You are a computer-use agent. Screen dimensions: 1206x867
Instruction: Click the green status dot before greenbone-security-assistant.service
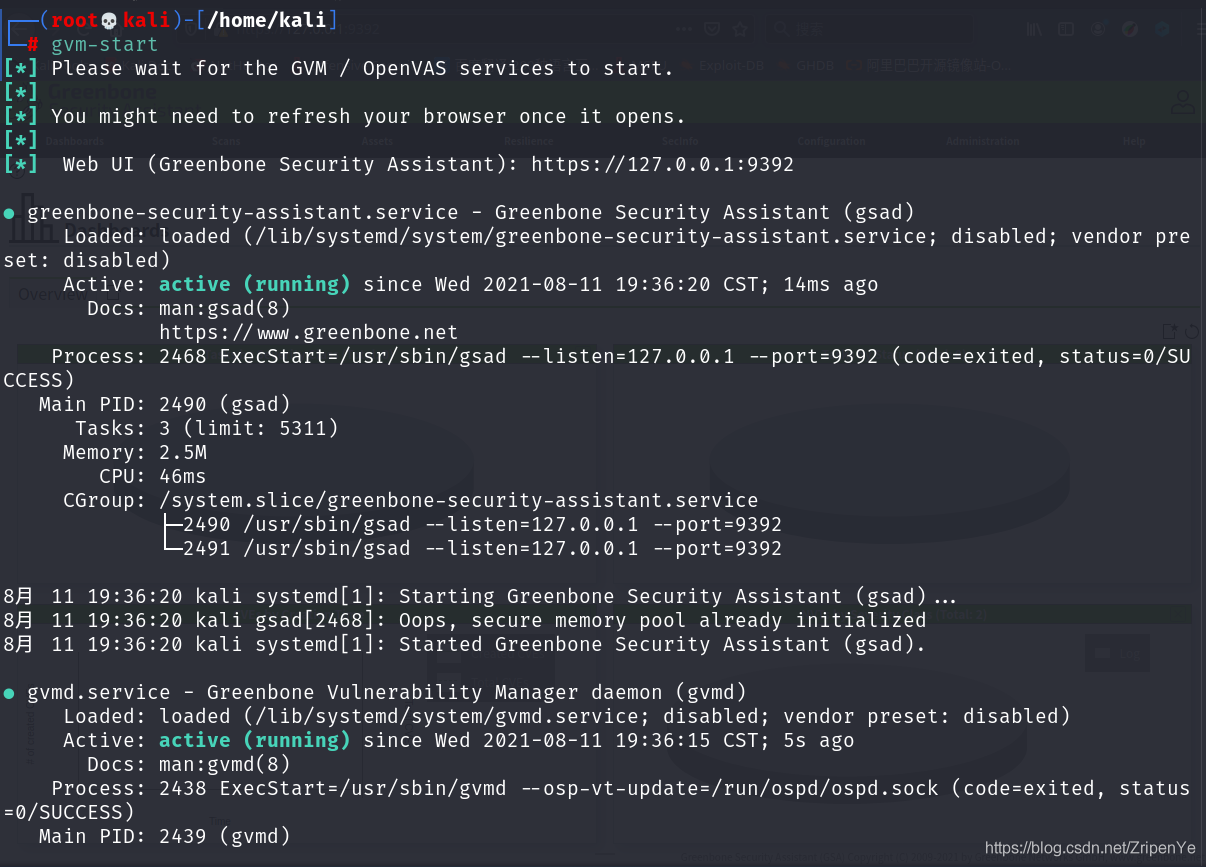(x=9, y=213)
